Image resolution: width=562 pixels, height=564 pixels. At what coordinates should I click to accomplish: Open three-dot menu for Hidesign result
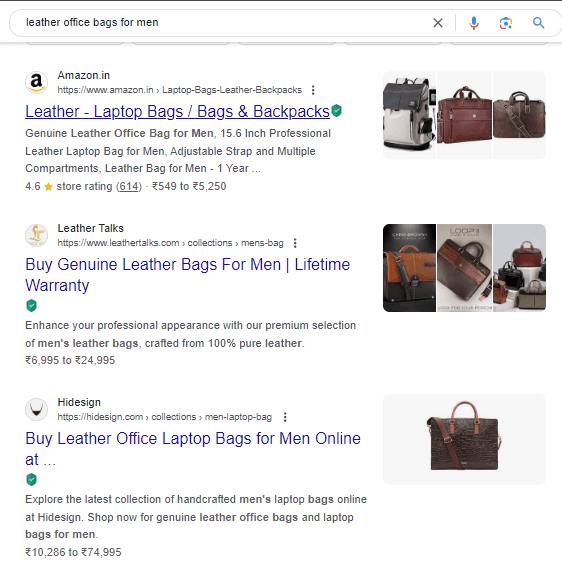point(285,417)
